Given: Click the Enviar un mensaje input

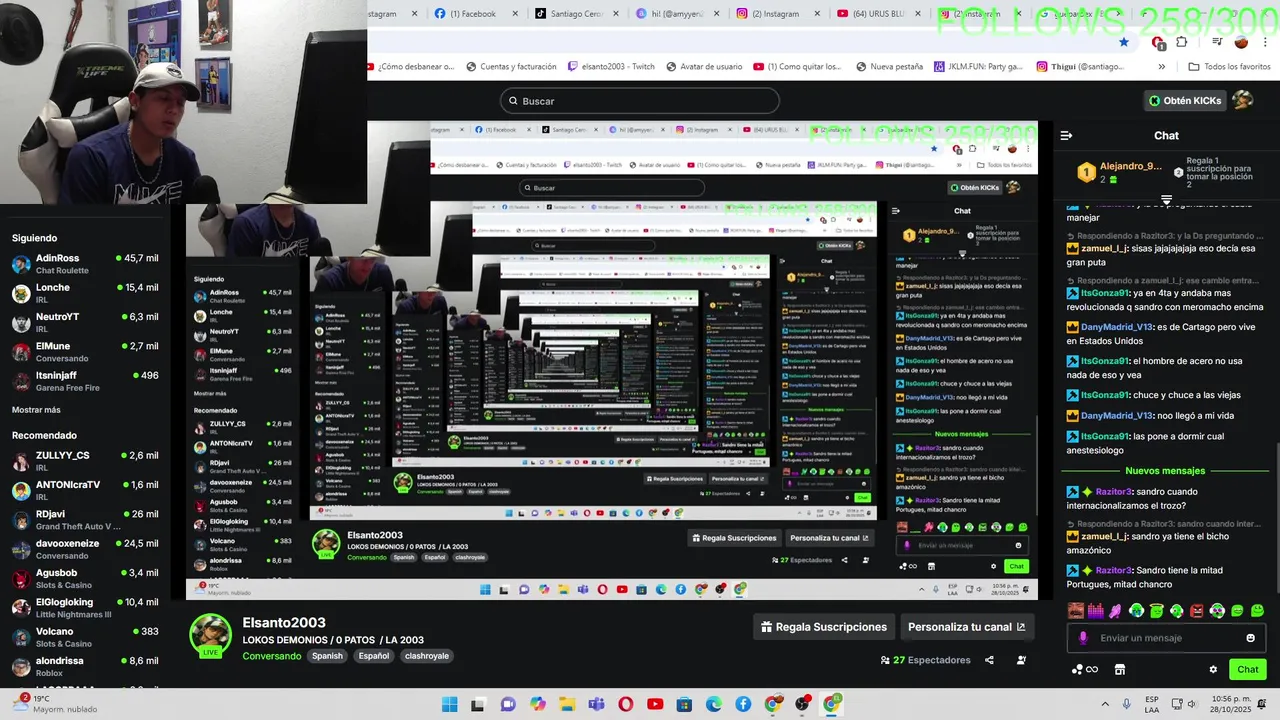Looking at the screenshot, I should (x=1166, y=638).
